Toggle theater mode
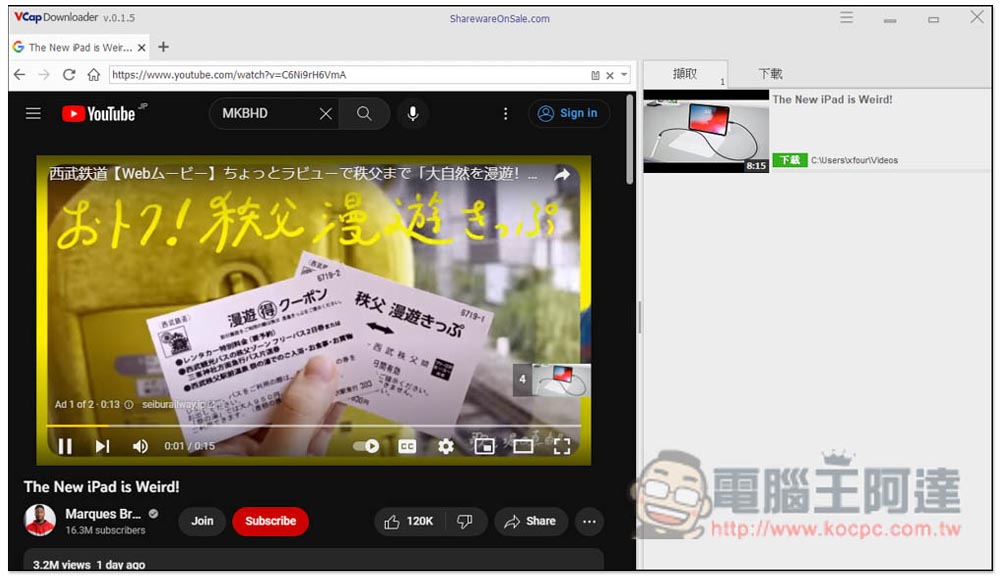The height and width of the screenshot is (577, 1000). point(523,446)
